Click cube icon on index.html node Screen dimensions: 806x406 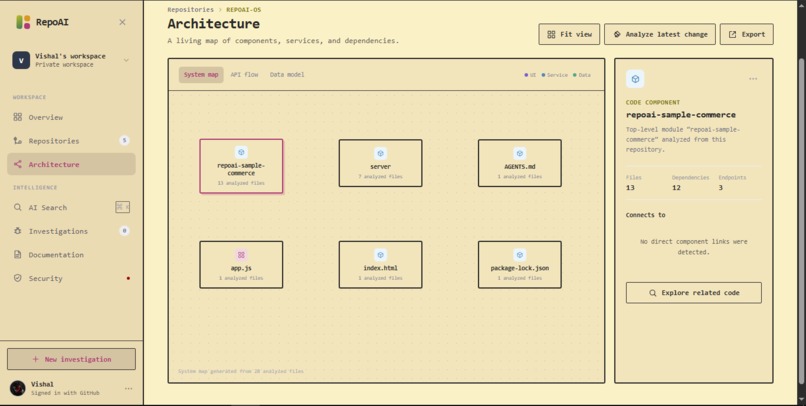pyautogui.click(x=380, y=255)
